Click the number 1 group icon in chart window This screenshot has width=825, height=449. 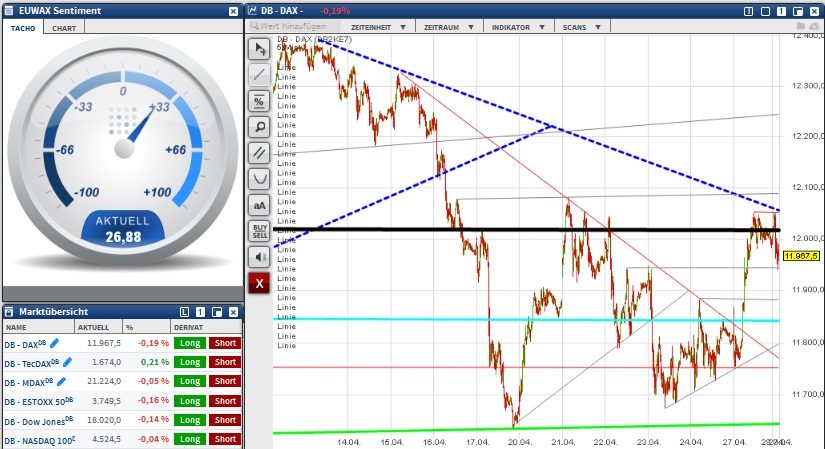tap(781, 11)
